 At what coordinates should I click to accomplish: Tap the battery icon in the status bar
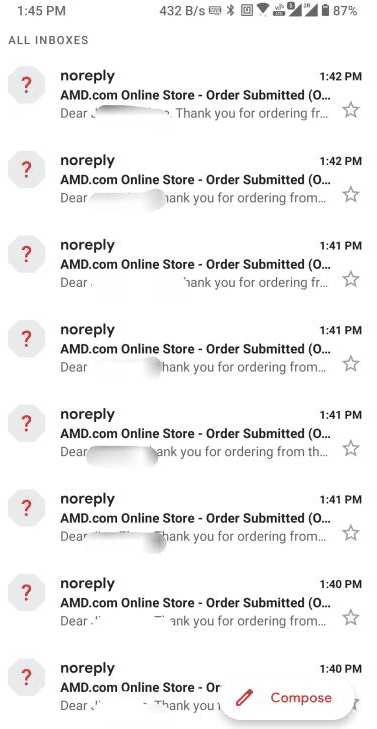(x=325, y=11)
